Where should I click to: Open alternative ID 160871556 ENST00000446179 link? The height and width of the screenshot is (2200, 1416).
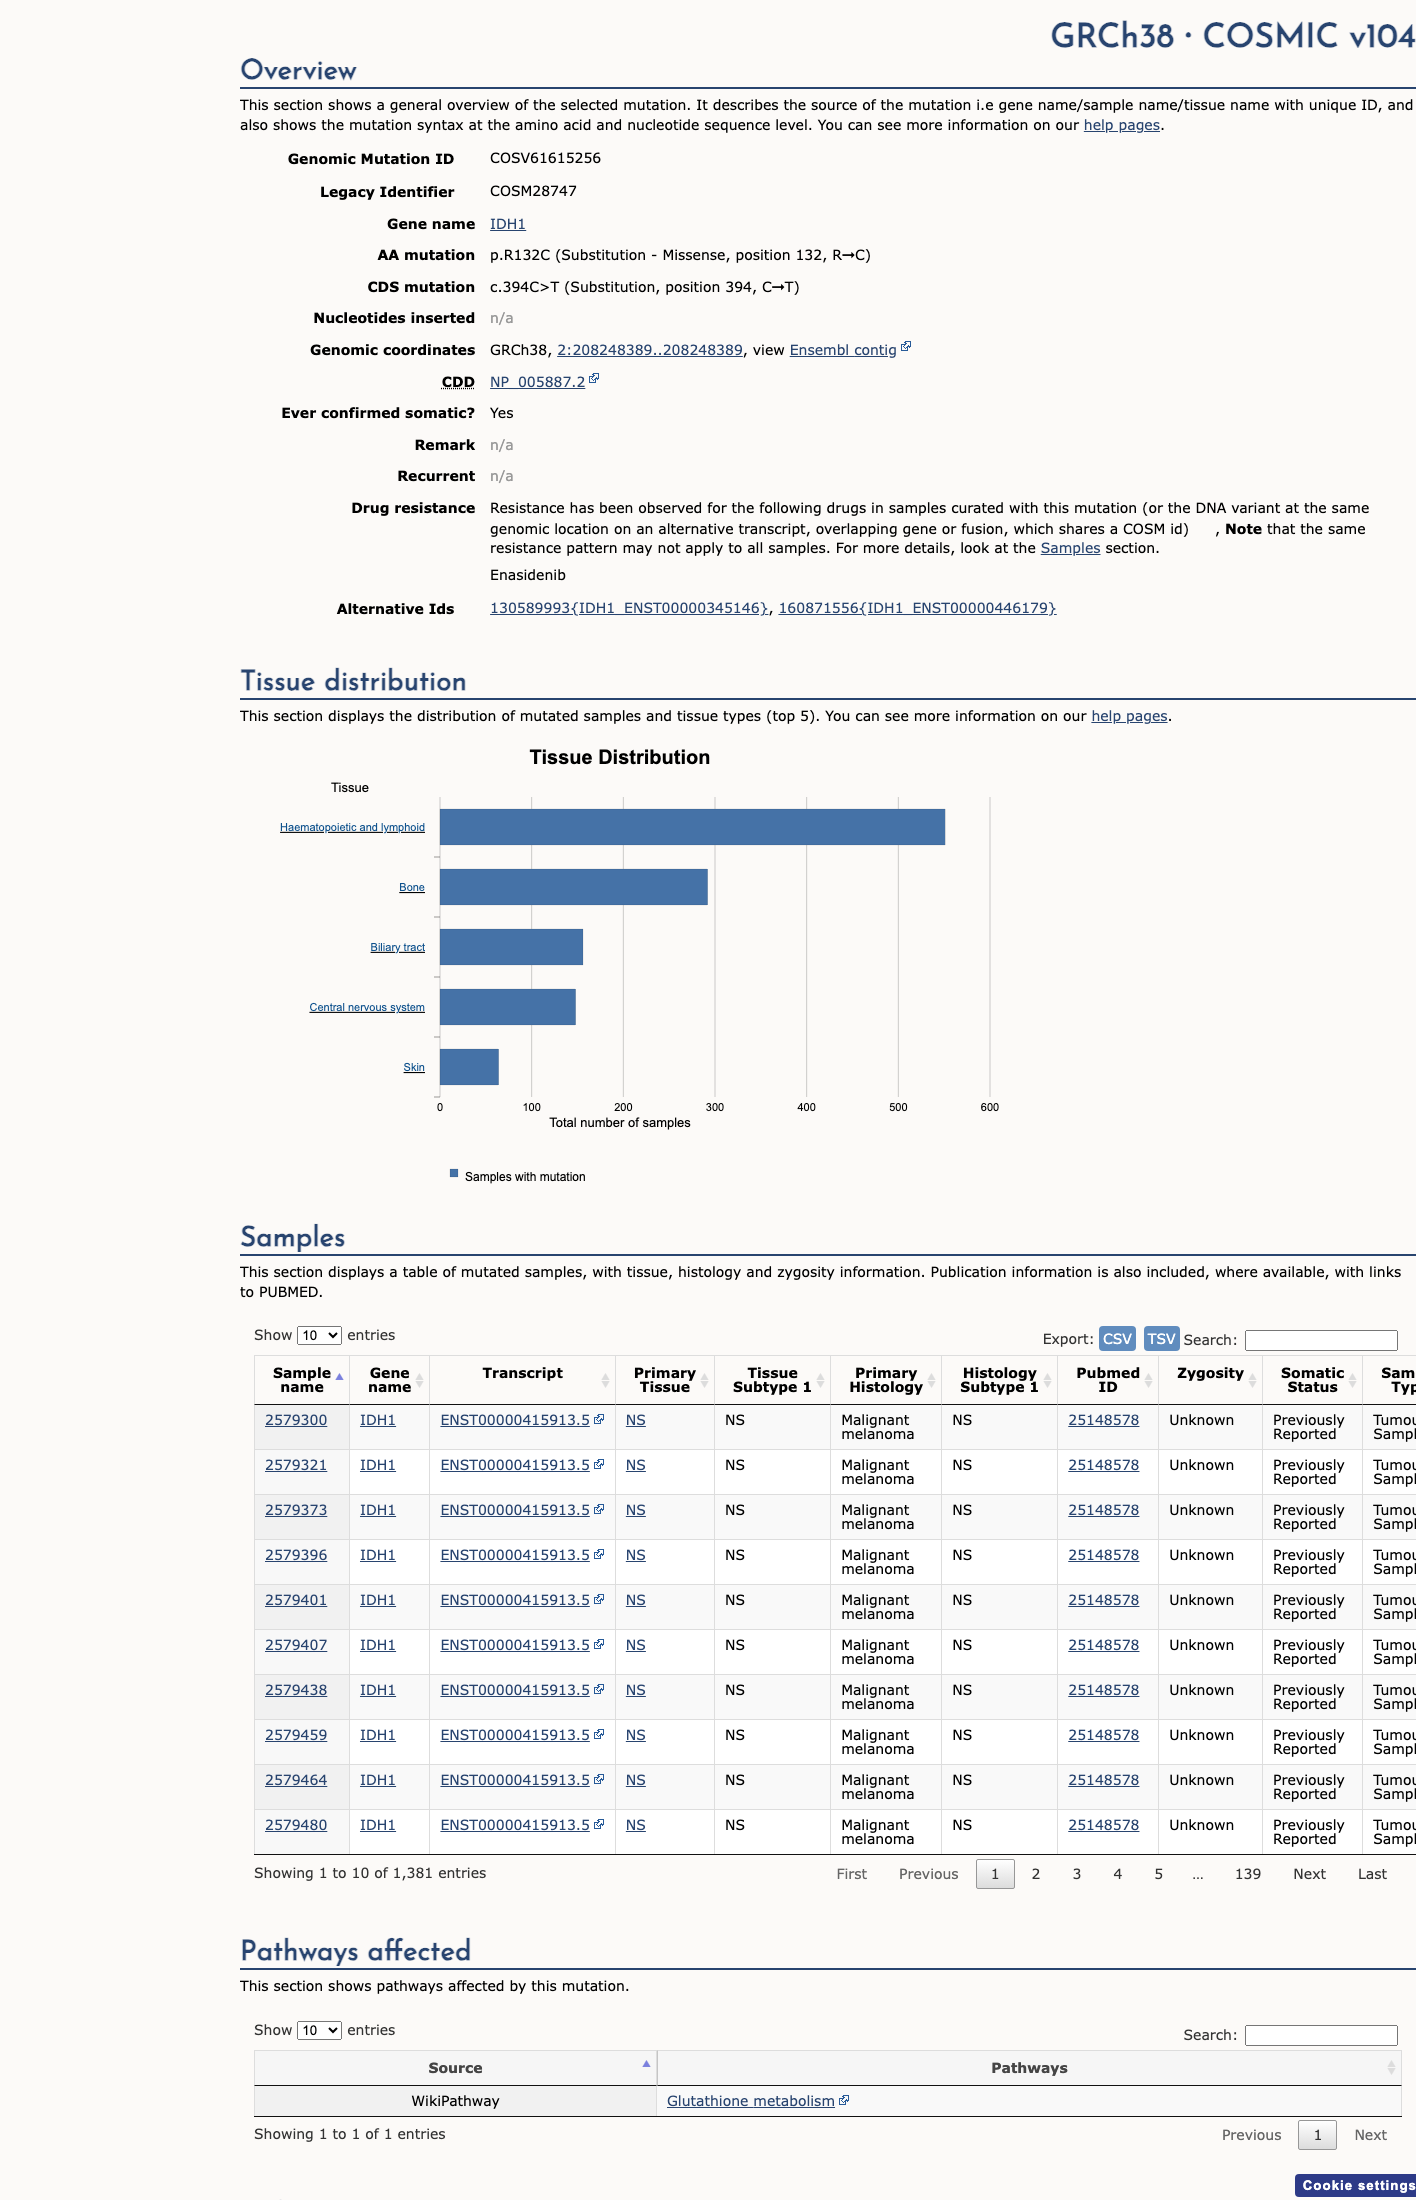[x=917, y=608]
